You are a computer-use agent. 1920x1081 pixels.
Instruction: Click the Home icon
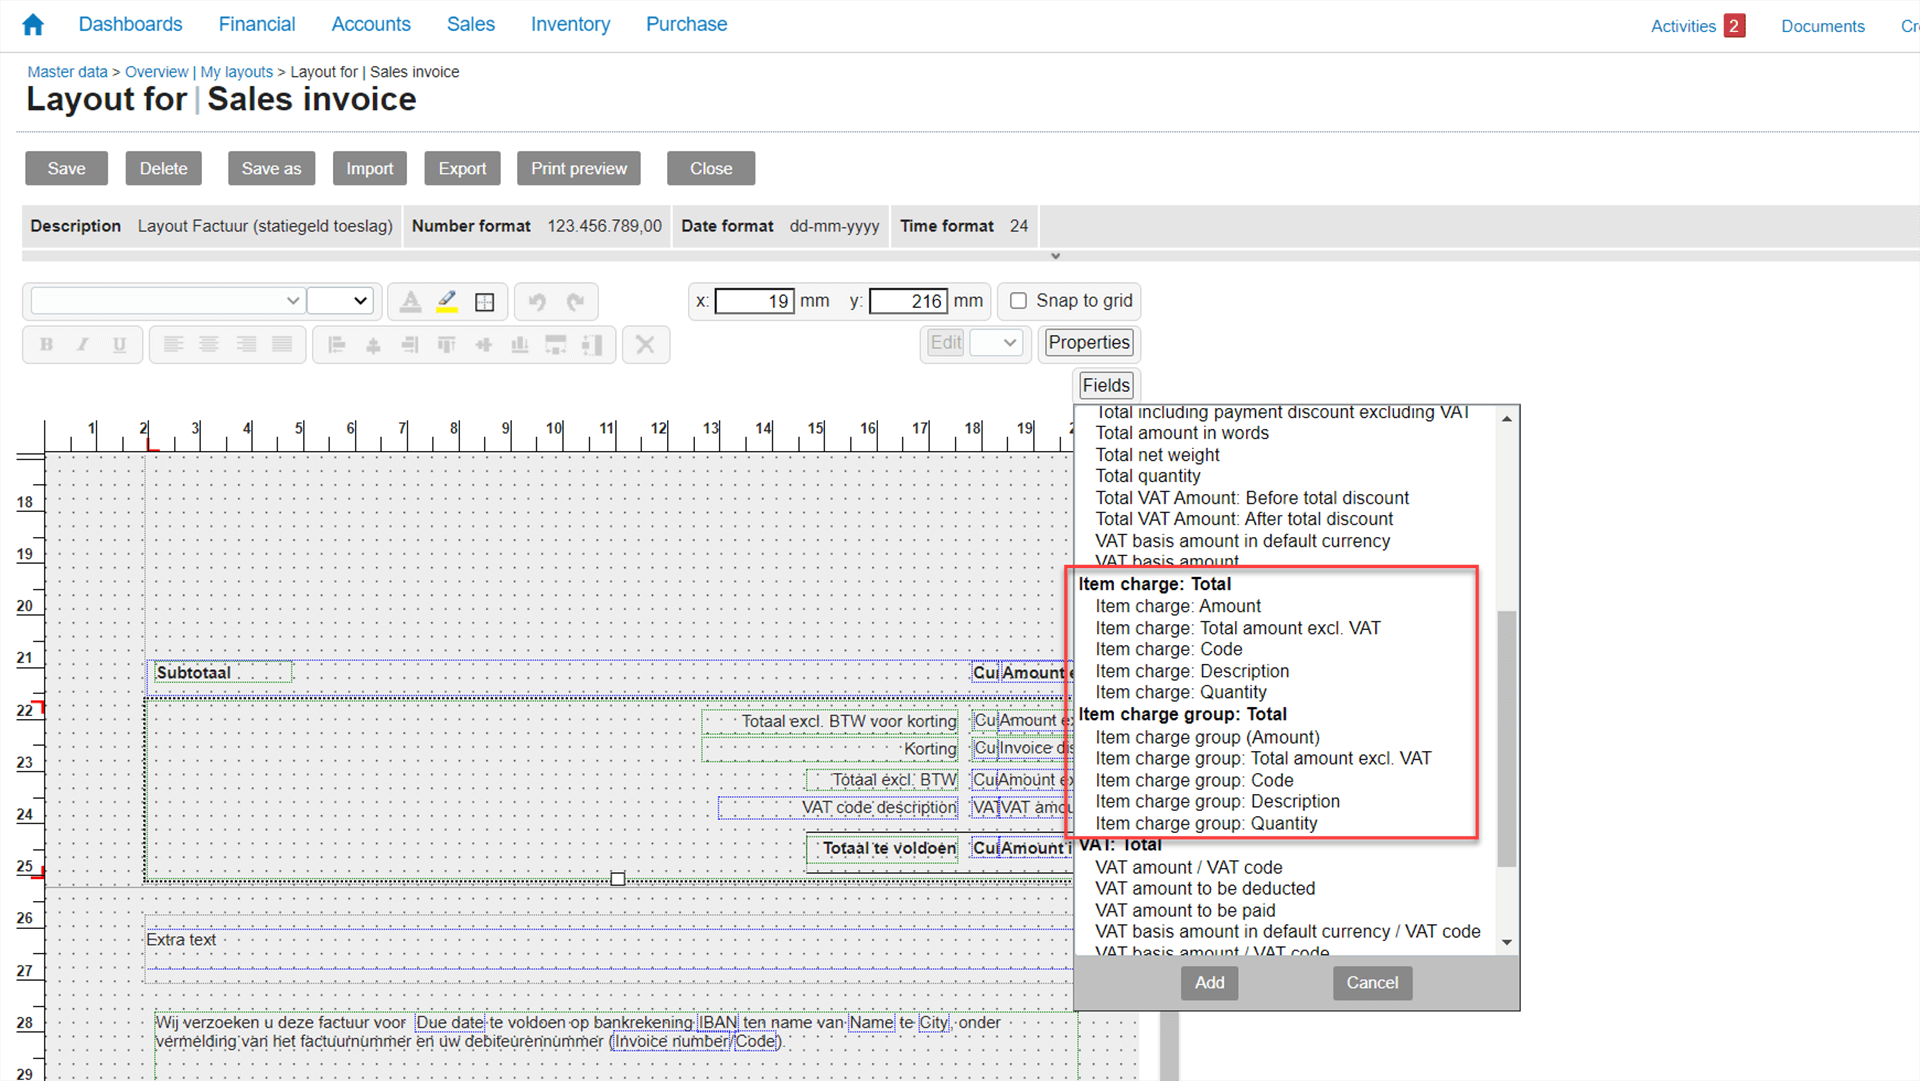click(33, 25)
